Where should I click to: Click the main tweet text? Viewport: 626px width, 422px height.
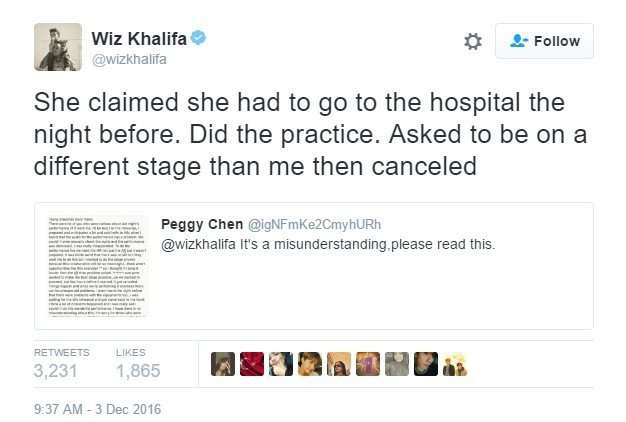click(300, 133)
